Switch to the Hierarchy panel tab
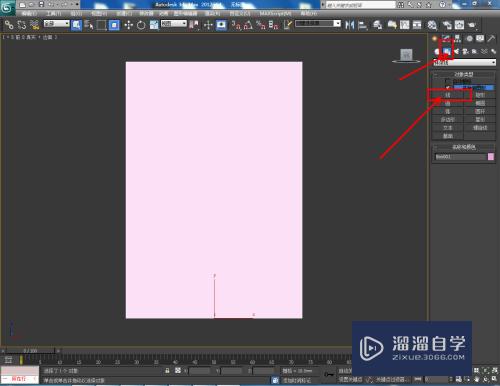Image resolution: width=500 pixels, height=386 pixels. click(x=457, y=39)
